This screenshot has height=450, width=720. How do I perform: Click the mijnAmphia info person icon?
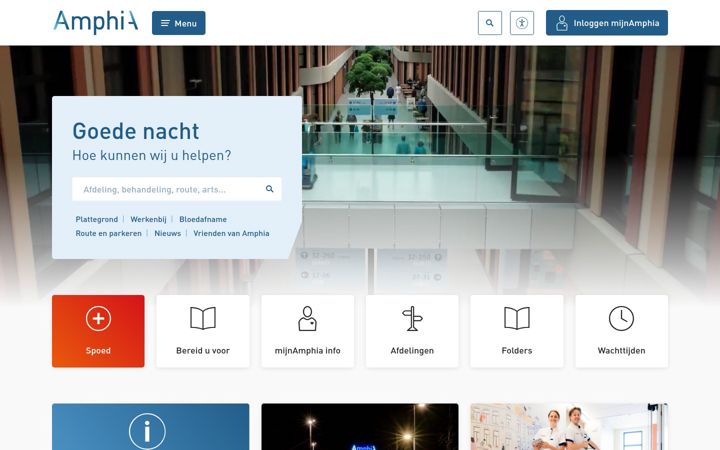(x=307, y=318)
